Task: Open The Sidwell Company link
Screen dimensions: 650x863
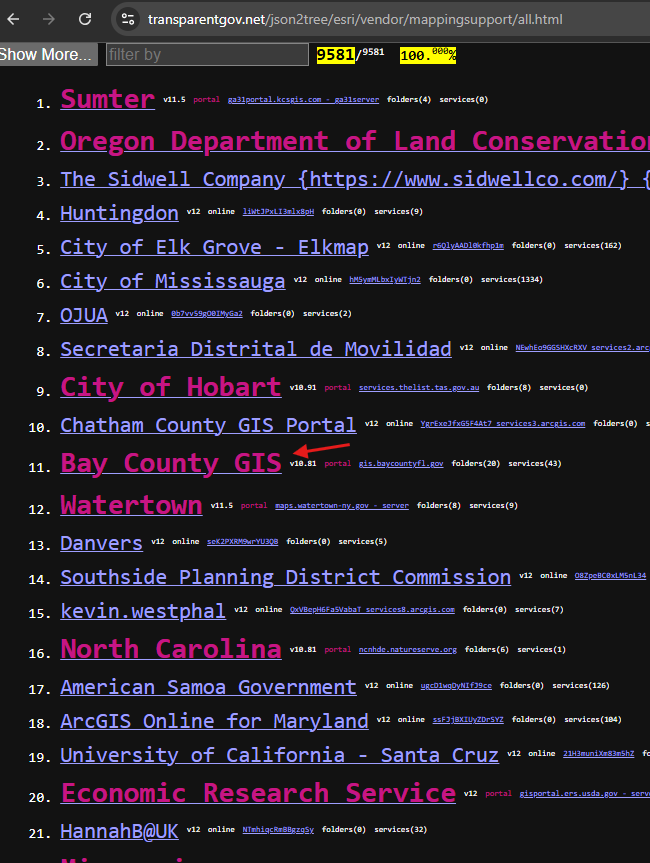Action: (x=355, y=179)
